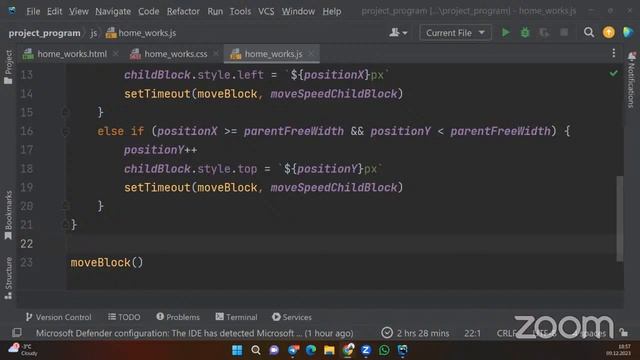
Task: Open the Window menu
Action: 298,11
